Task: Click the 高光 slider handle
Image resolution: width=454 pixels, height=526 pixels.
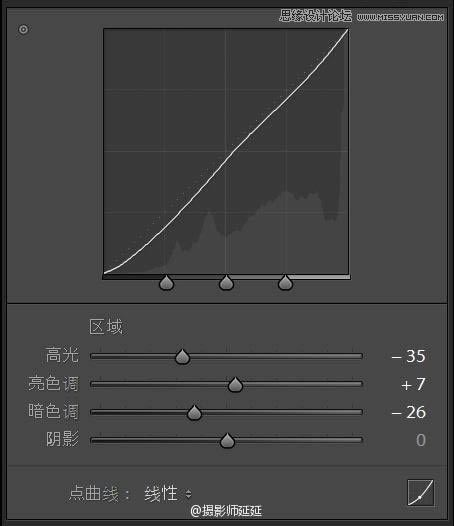Action: tap(183, 357)
